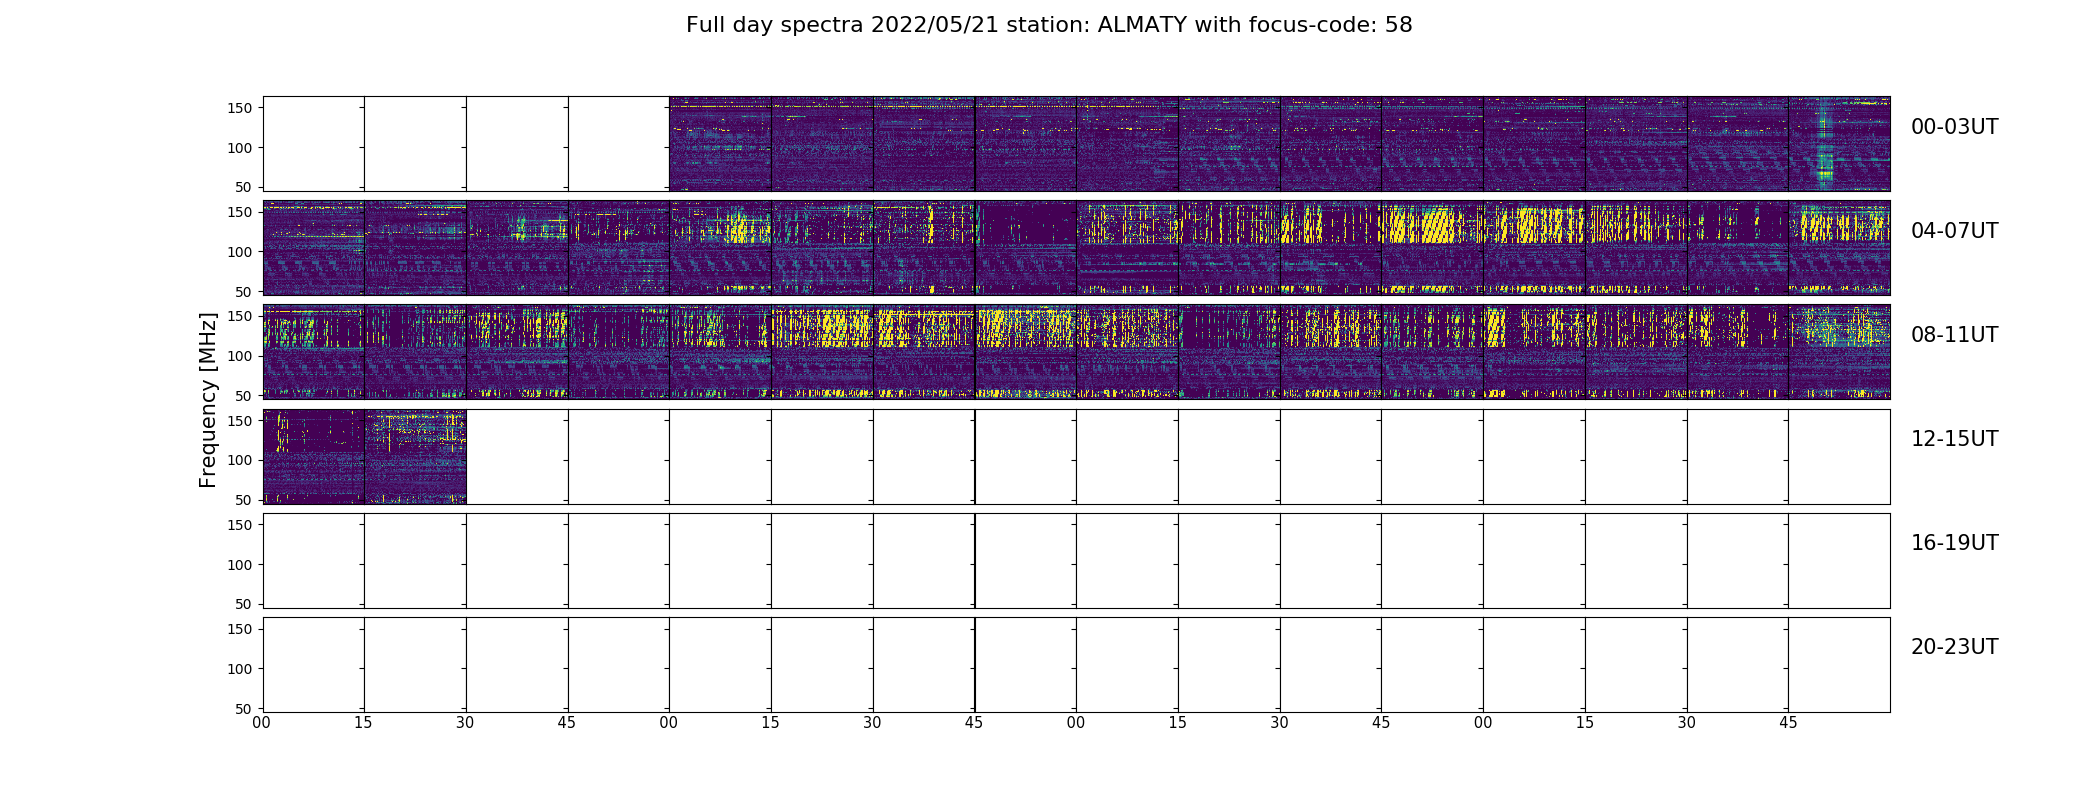
Task: Click the 100 tick of the 00-03UT row
Action: [x=241, y=148]
